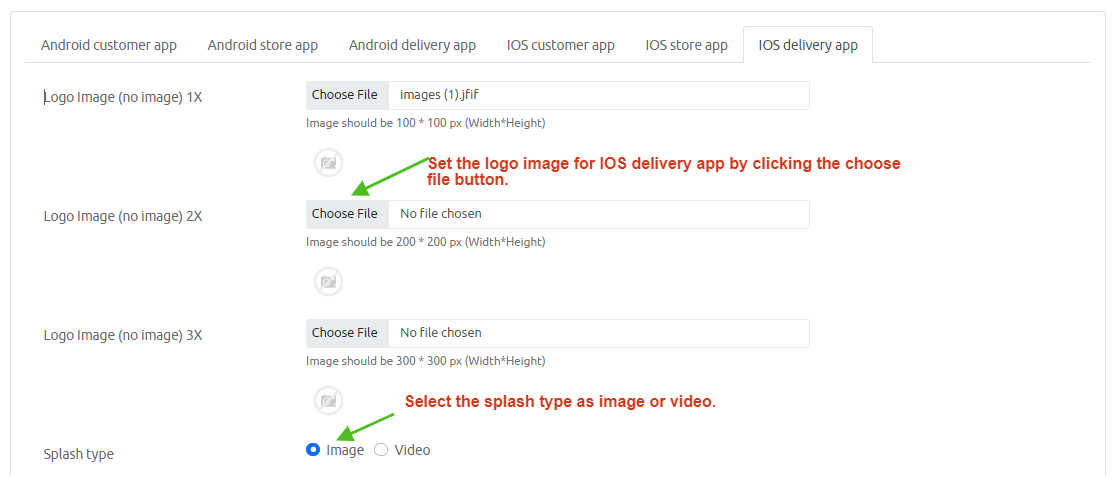Screen dimensions: 1115x477
Task: Click the 3X logo 'No file chosen' field
Action: tap(598, 333)
